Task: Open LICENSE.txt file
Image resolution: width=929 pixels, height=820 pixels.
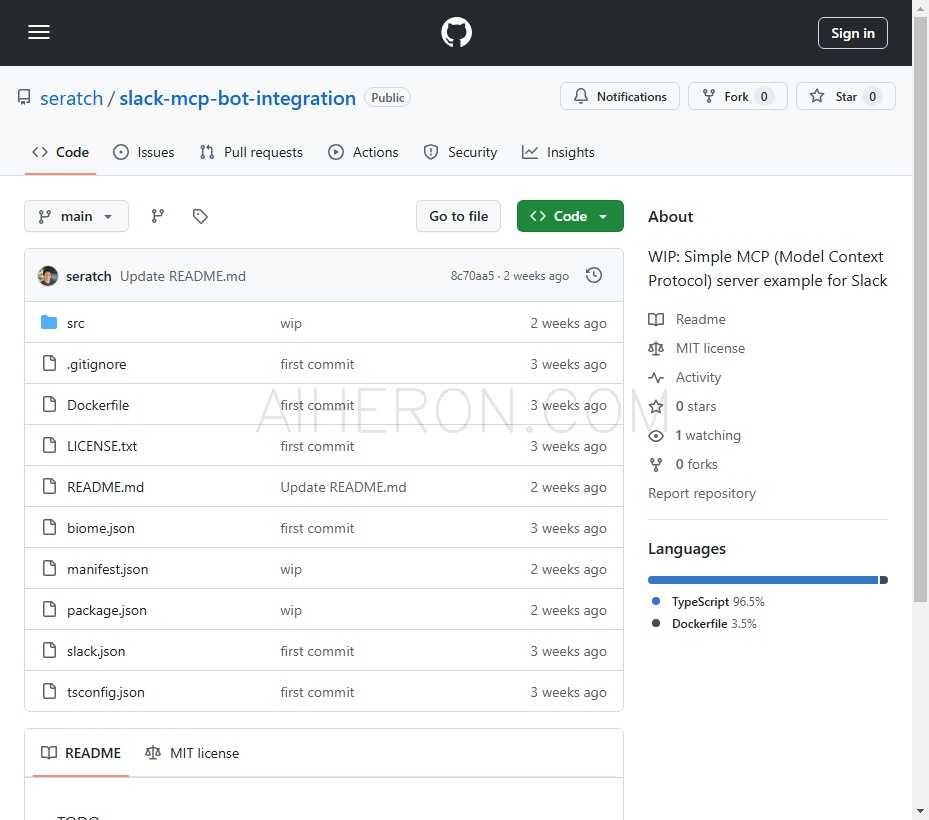Action: [102, 446]
